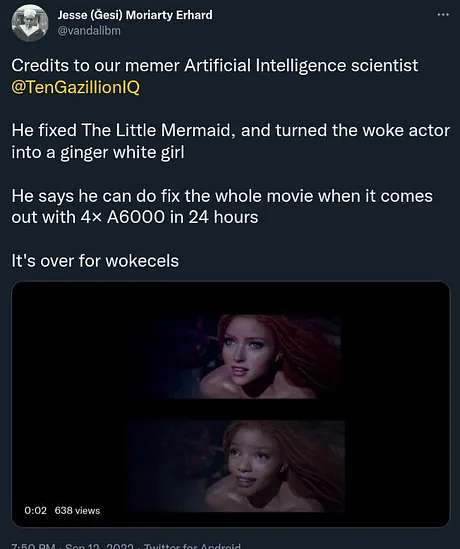Click the lower frame inside the video
The width and height of the screenshot is (460, 549).
[x=237, y=466]
